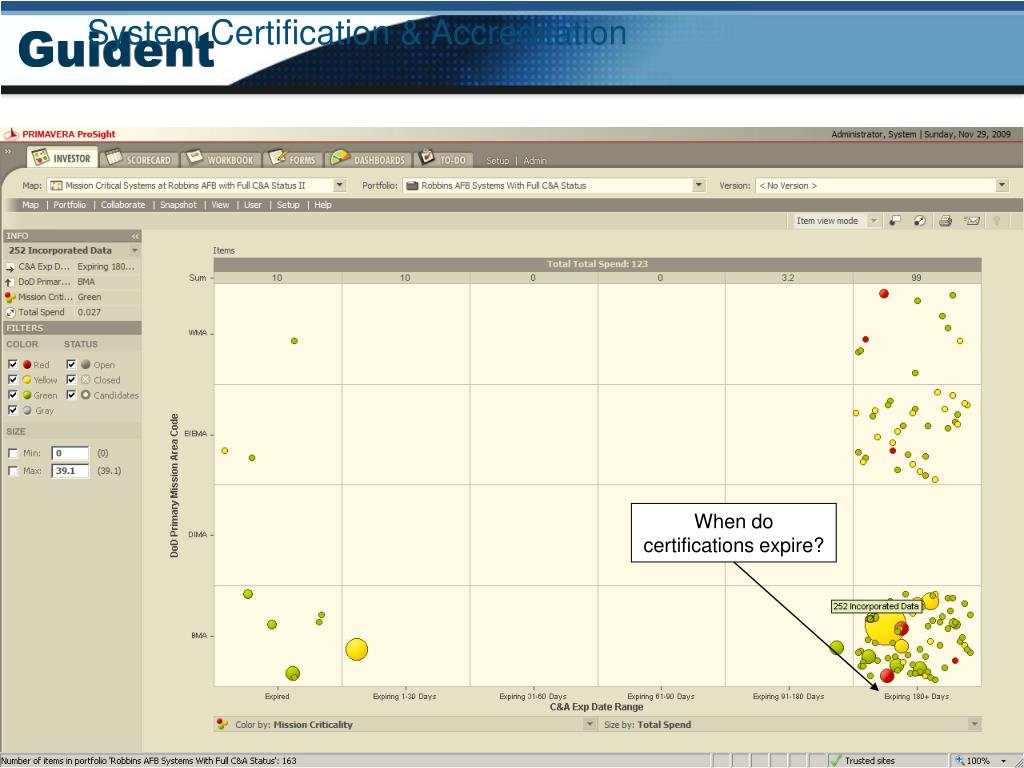Click the Scorecard tab icon
The width and height of the screenshot is (1024, 768).
pos(114,157)
